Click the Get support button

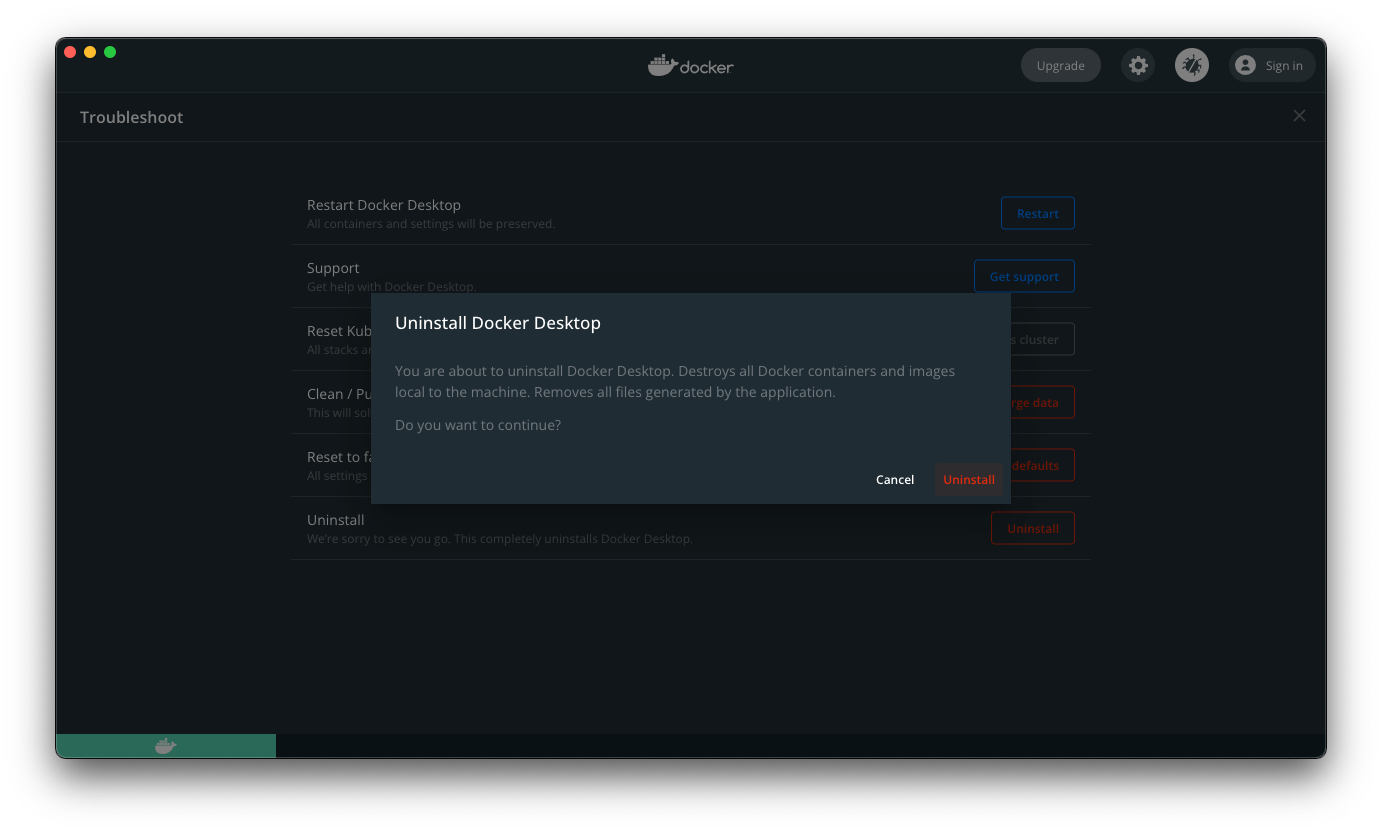1024,277
